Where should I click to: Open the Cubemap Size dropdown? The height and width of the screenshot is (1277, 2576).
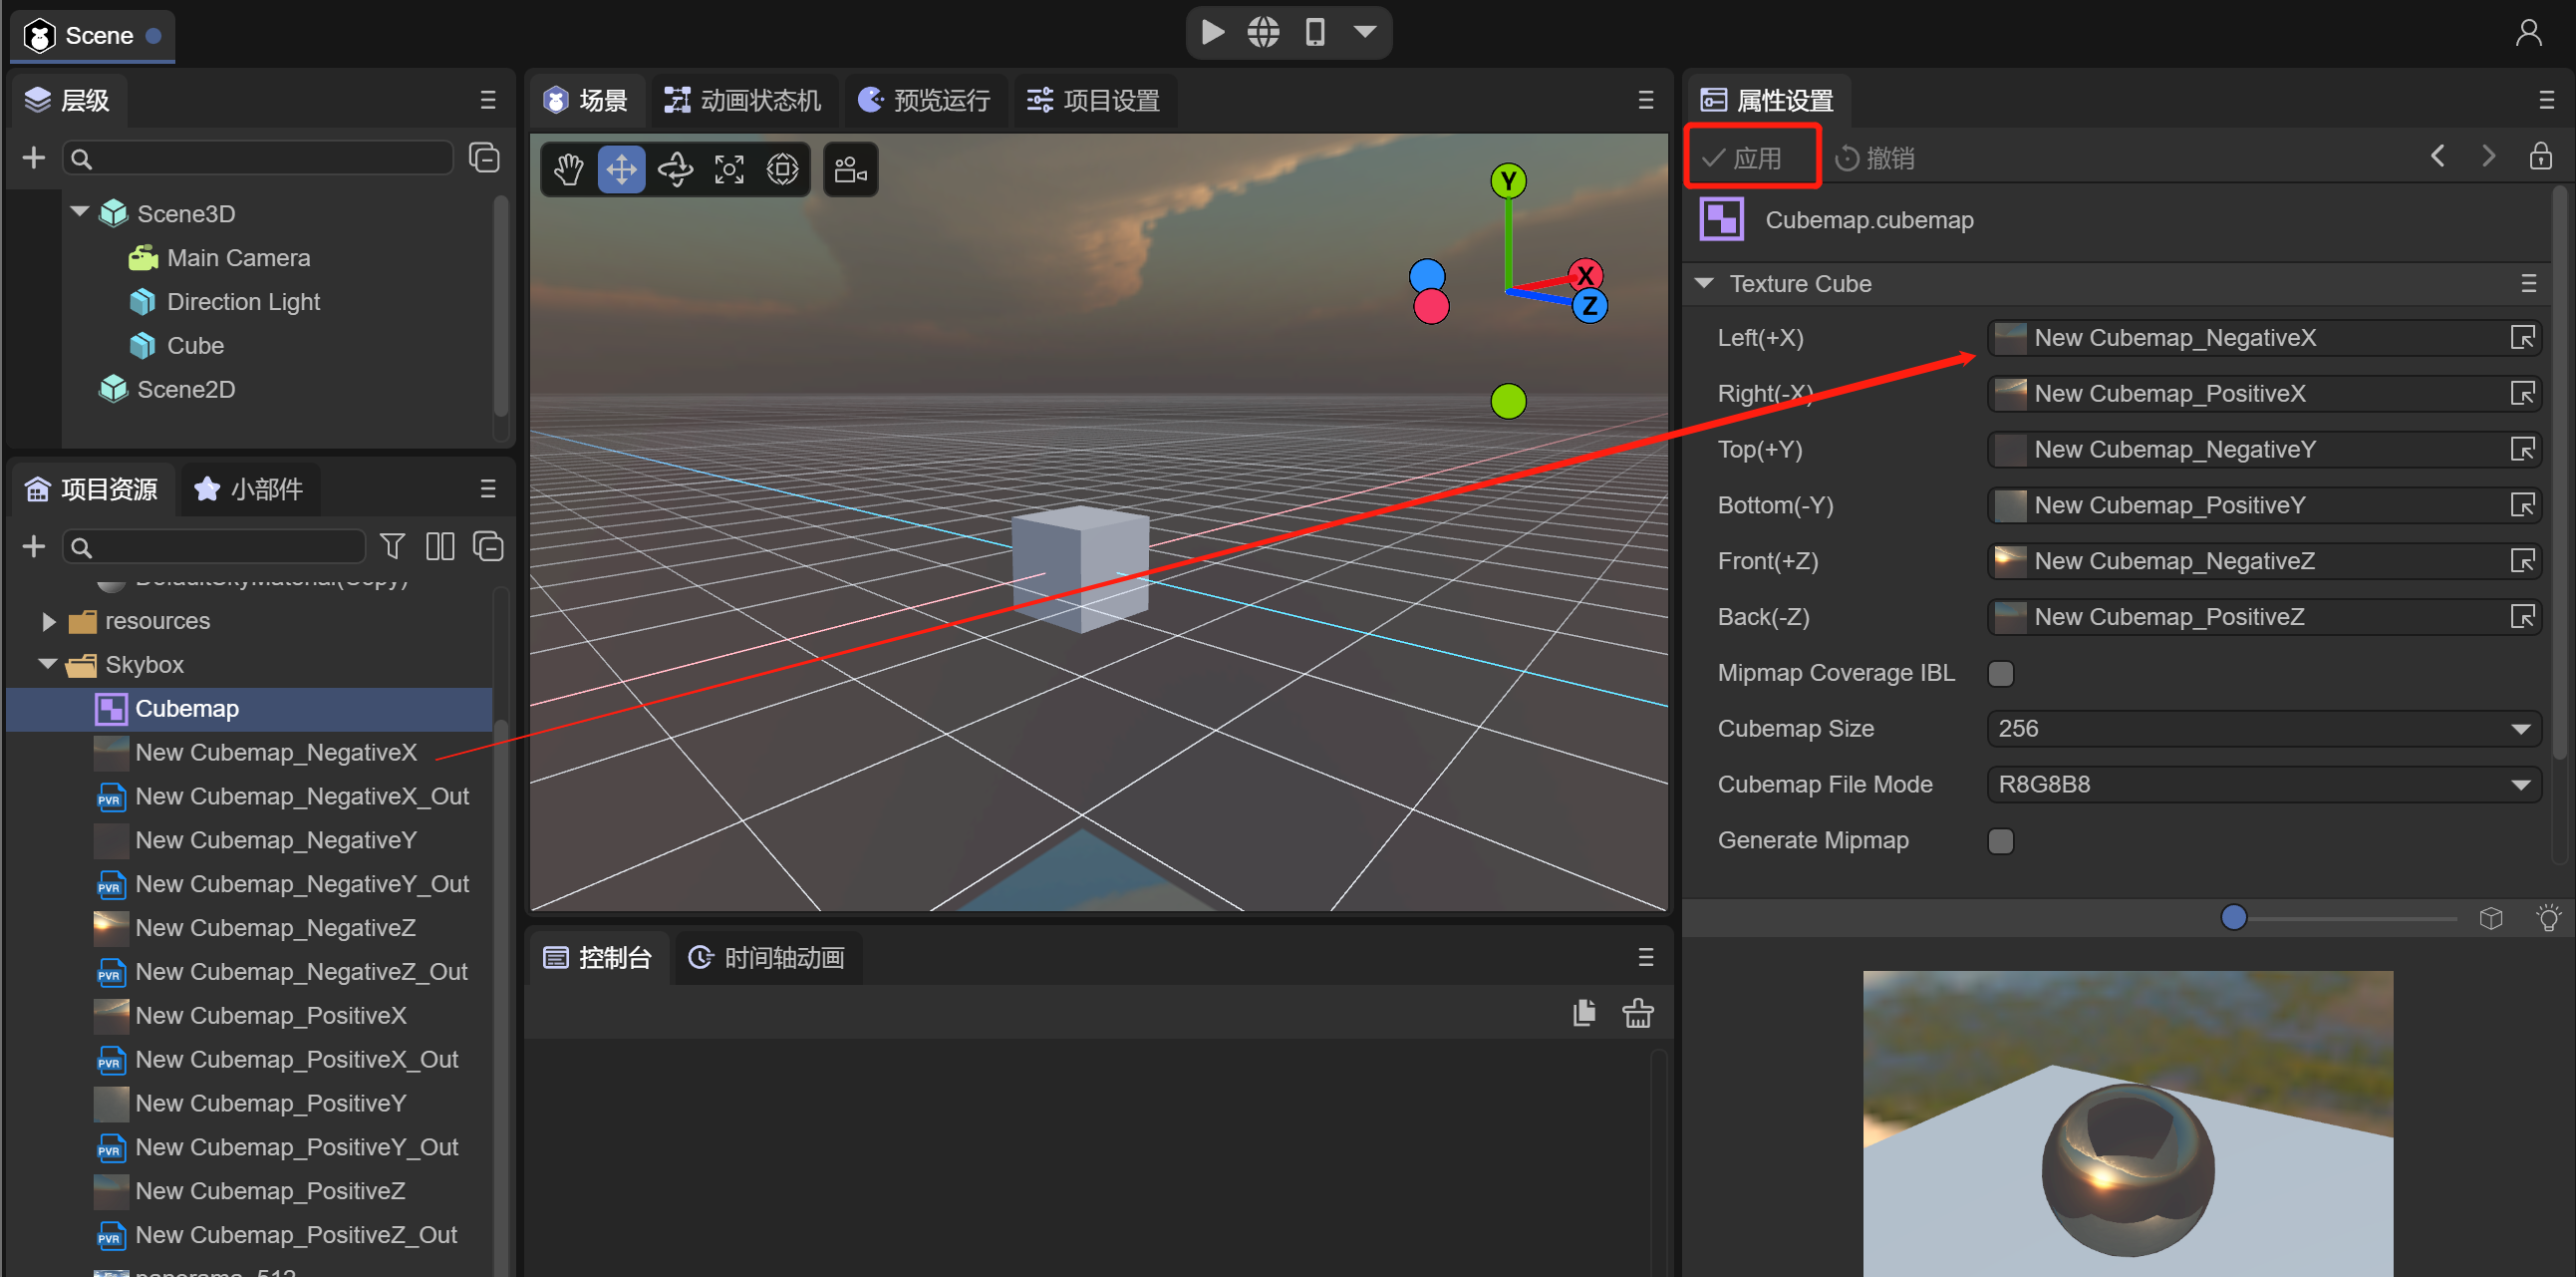[x=2264, y=729]
